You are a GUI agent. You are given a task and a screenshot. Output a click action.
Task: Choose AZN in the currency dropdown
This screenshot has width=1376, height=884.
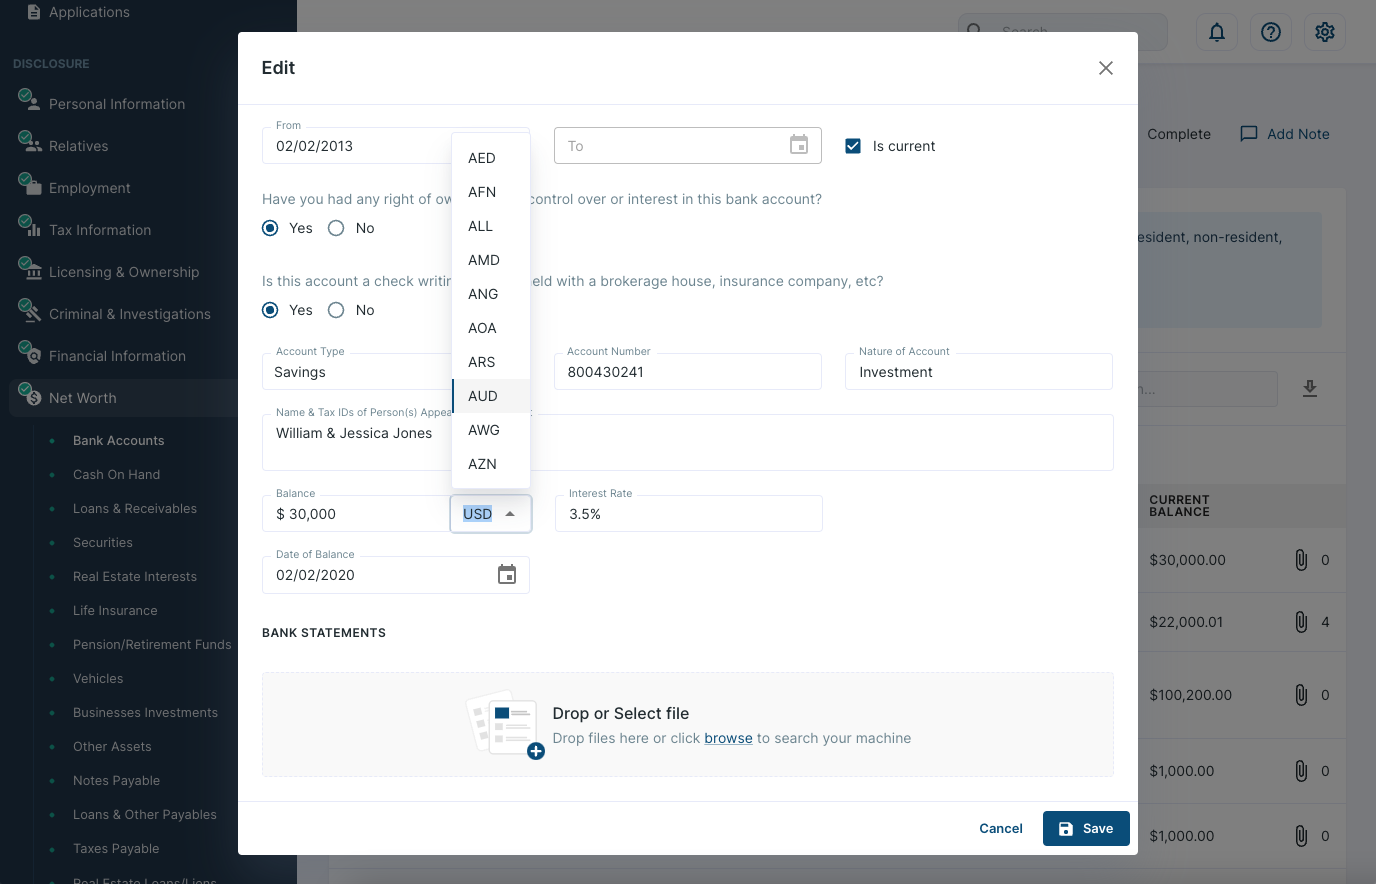(481, 464)
